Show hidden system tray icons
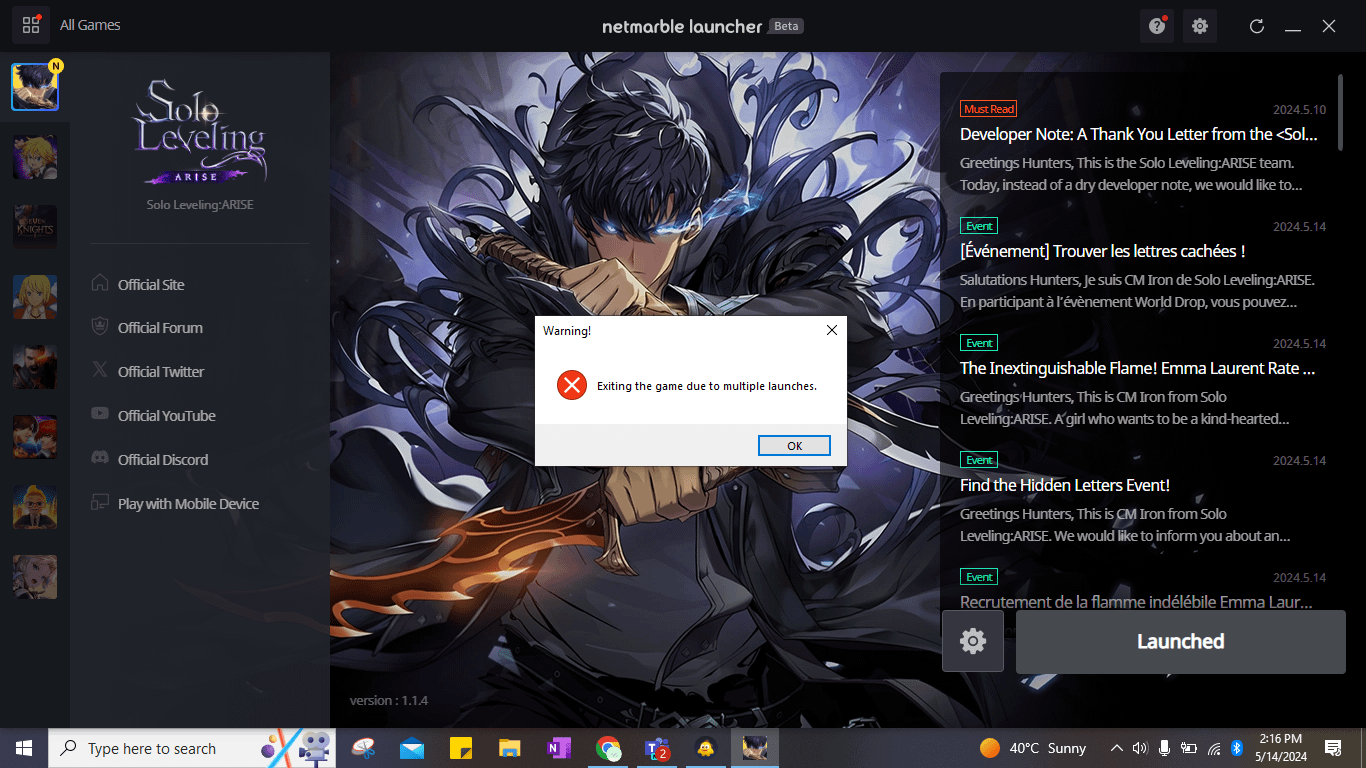The height and width of the screenshot is (768, 1366). click(1117, 748)
